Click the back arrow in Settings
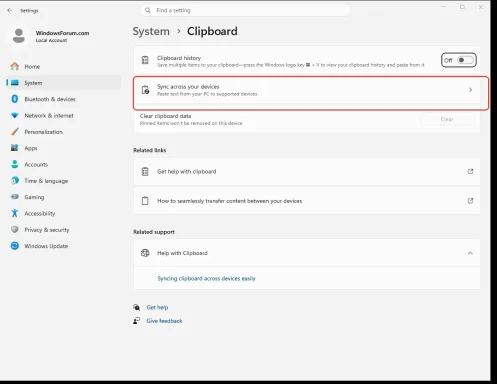This screenshot has height=384, width=497. click(x=10, y=11)
